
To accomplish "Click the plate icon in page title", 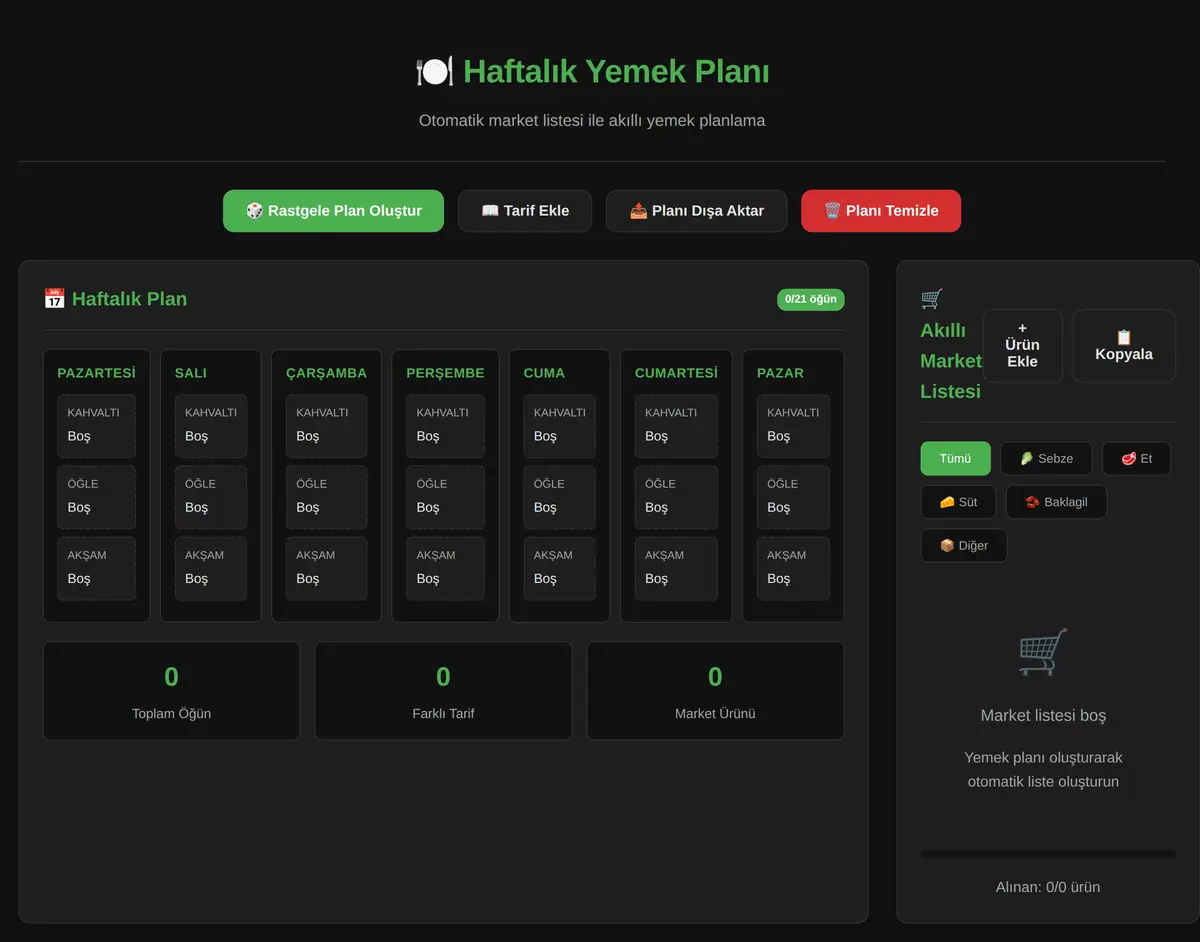I will coord(434,72).
